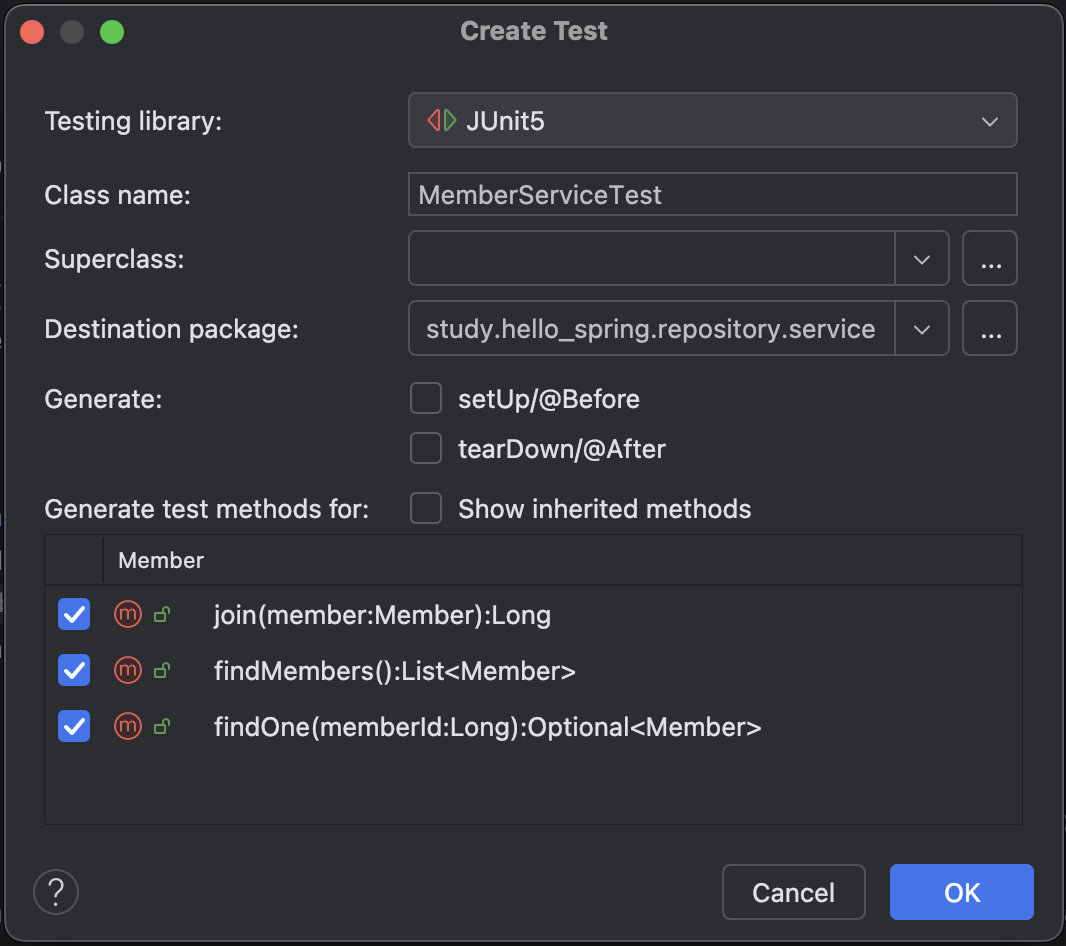Click the method icon beside findMembers
This screenshot has width=1066, height=946.
(128, 670)
